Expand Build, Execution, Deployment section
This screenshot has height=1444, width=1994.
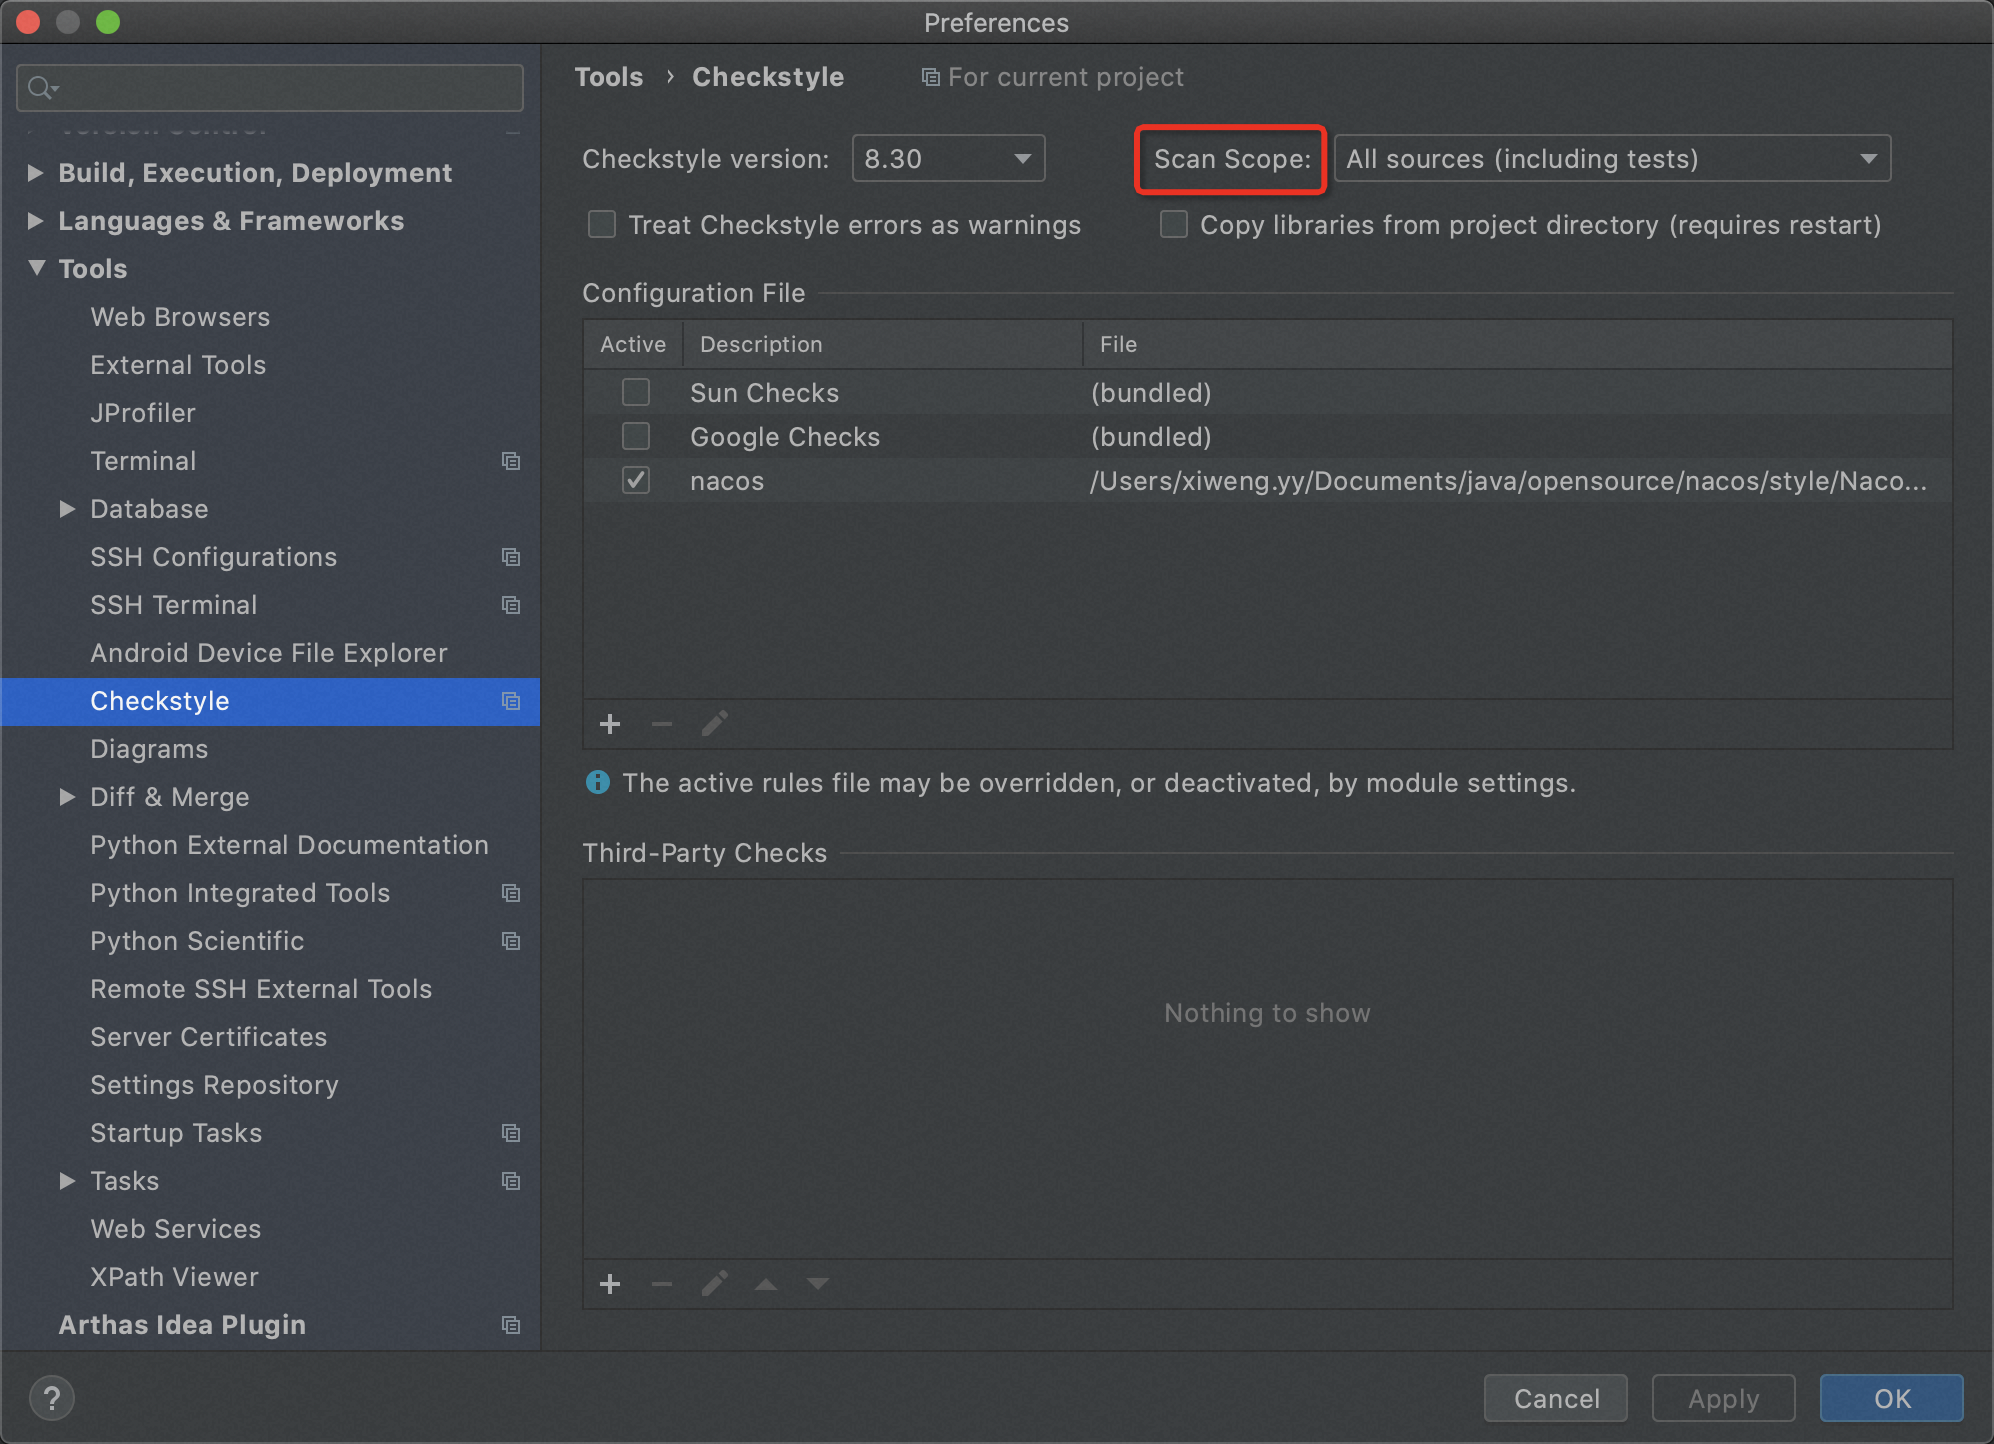coord(36,172)
